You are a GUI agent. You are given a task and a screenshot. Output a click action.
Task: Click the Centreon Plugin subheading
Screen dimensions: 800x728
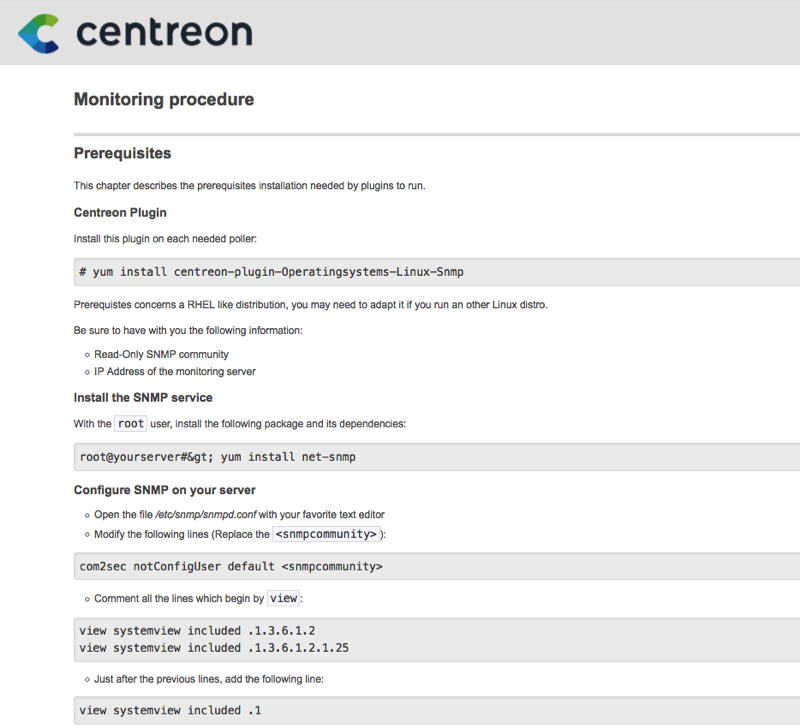120,213
